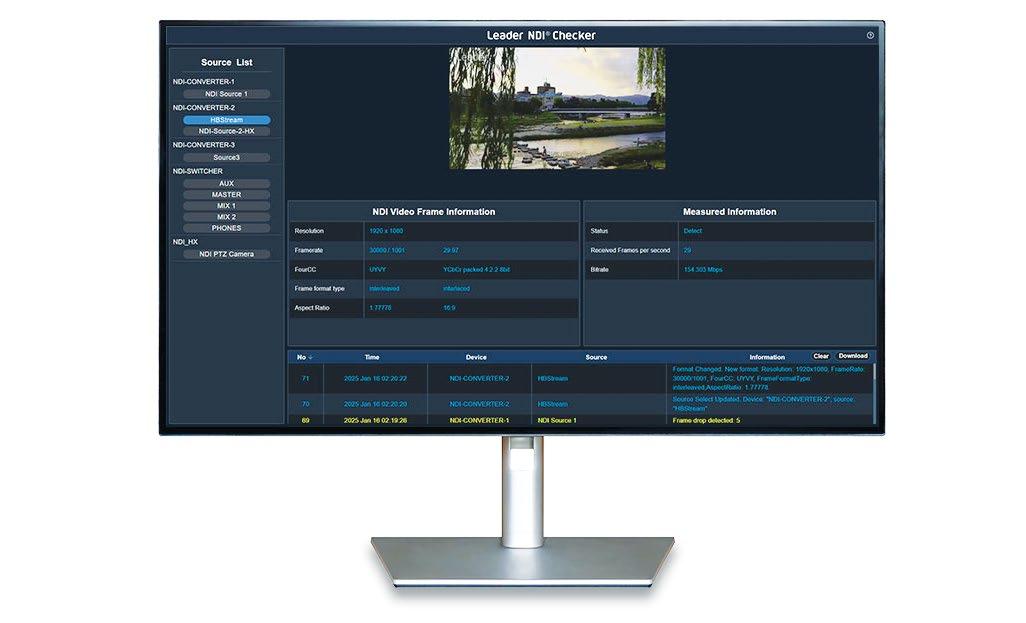This screenshot has height=623, width=1026.
Task: Click the Format Changed log message
Action: (768, 378)
